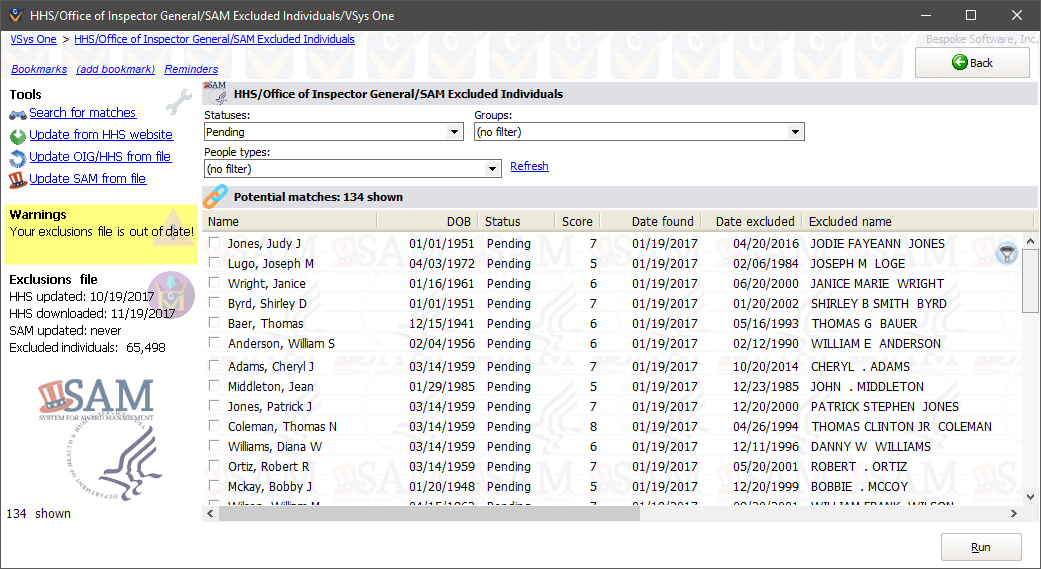Click the Refresh link
Screen dimensions: 1041x569
point(529,167)
